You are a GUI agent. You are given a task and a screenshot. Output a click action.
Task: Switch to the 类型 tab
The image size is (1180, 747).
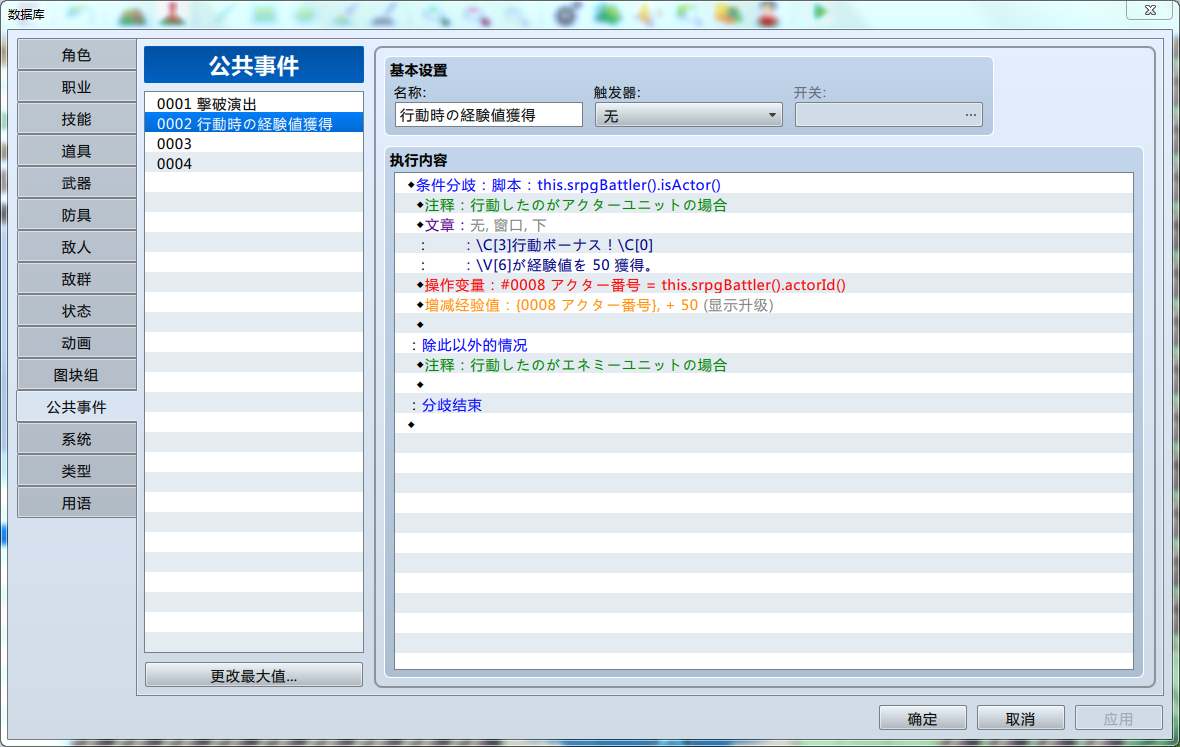point(77,471)
